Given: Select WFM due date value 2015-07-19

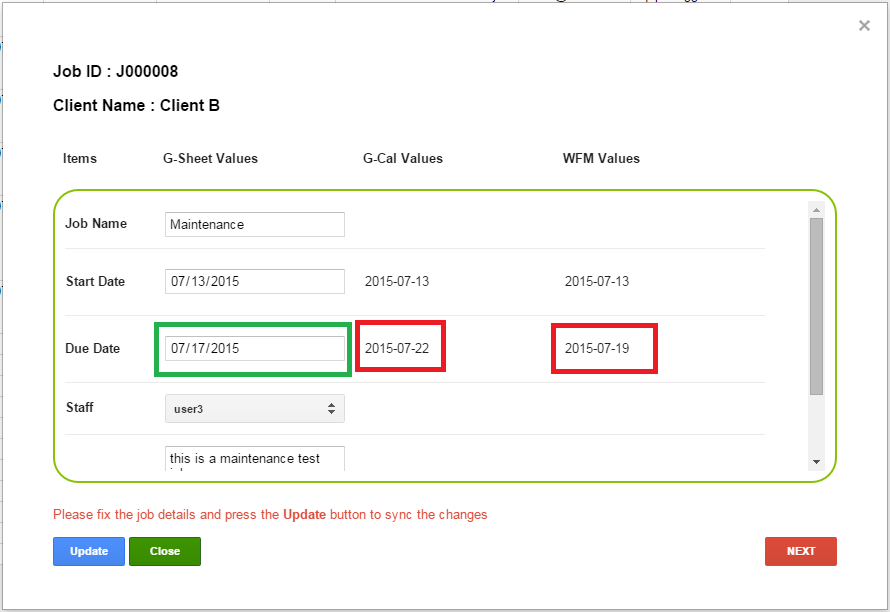Looking at the screenshot, I should [x=597, y=349].
